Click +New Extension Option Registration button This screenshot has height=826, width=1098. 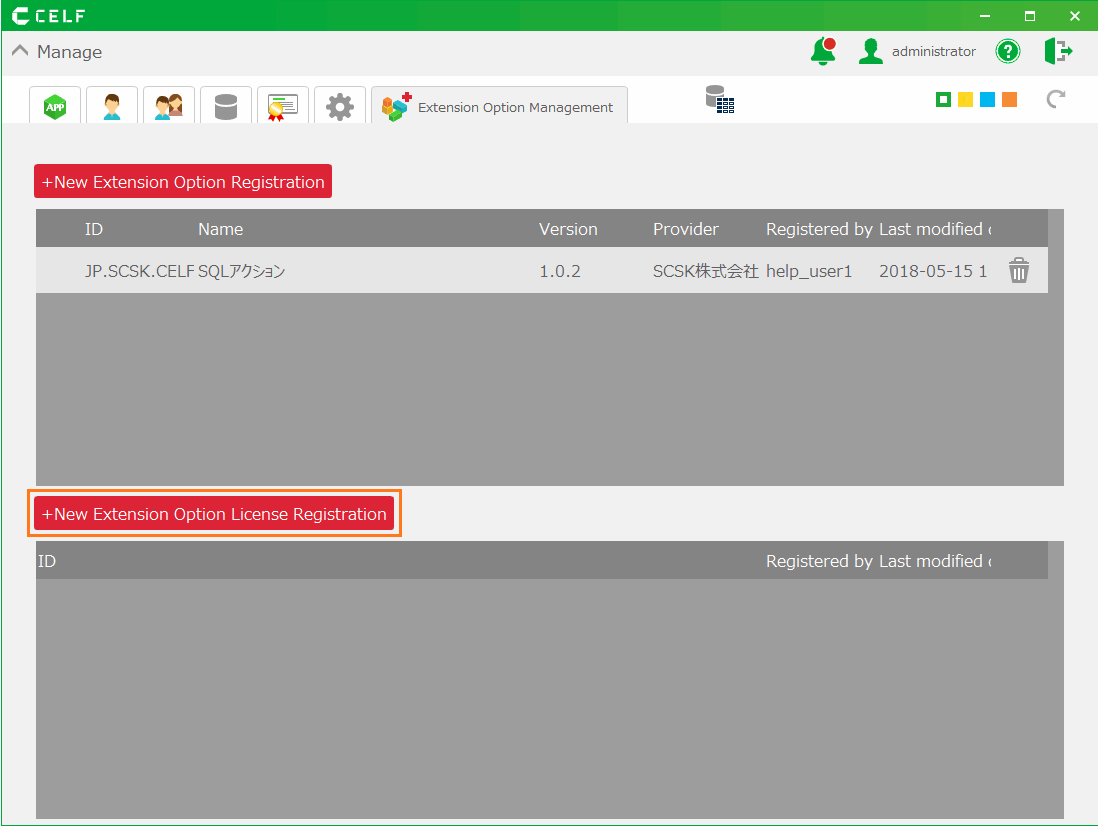pyautogui.click(x=183, y=182)
